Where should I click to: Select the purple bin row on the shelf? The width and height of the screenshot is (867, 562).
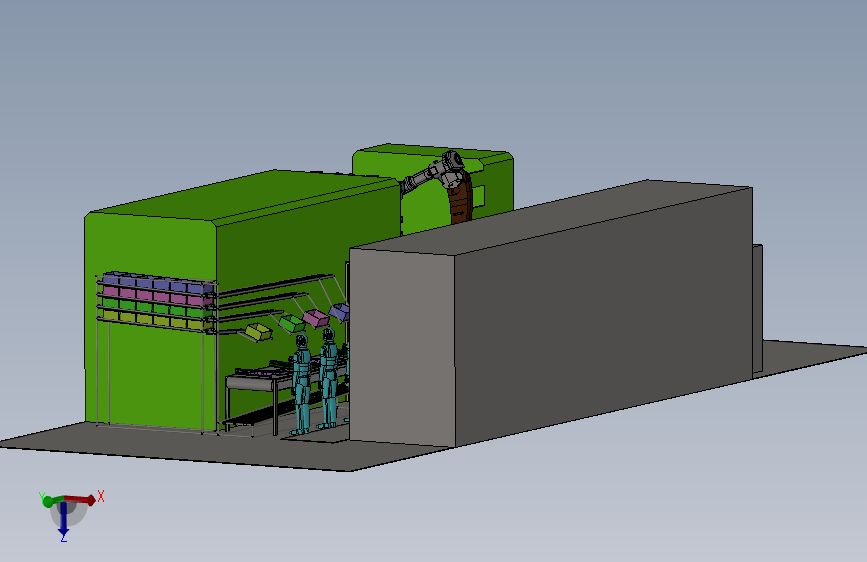coord(158,283)
